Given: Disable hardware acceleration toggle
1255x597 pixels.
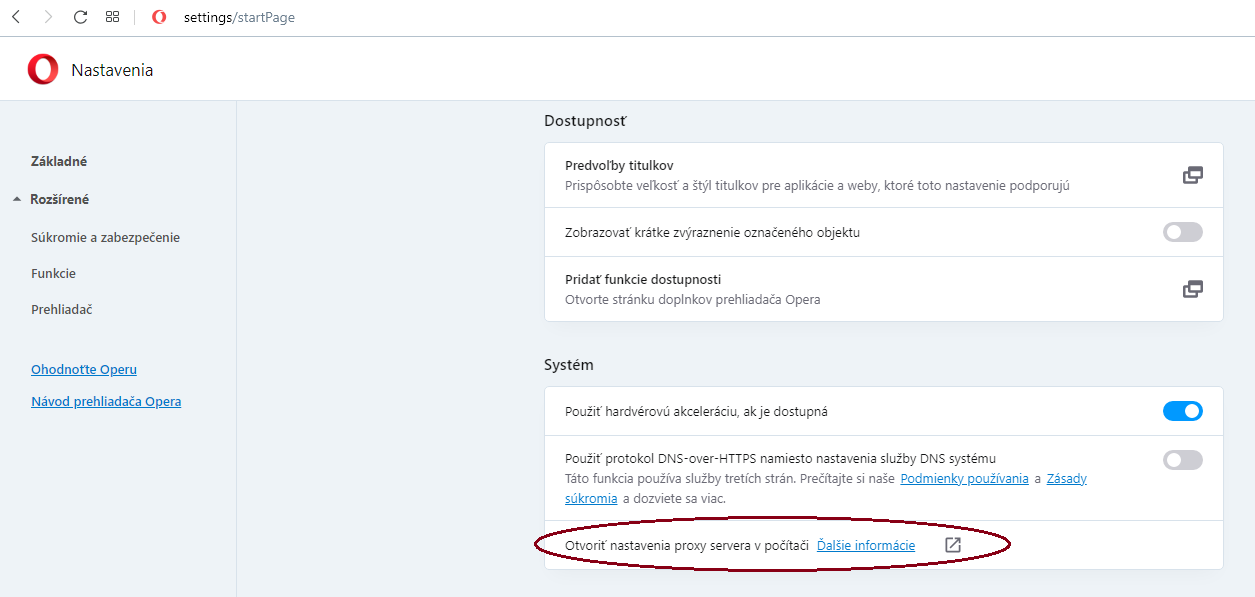Looking at the screenshot, I should 1183,411.
